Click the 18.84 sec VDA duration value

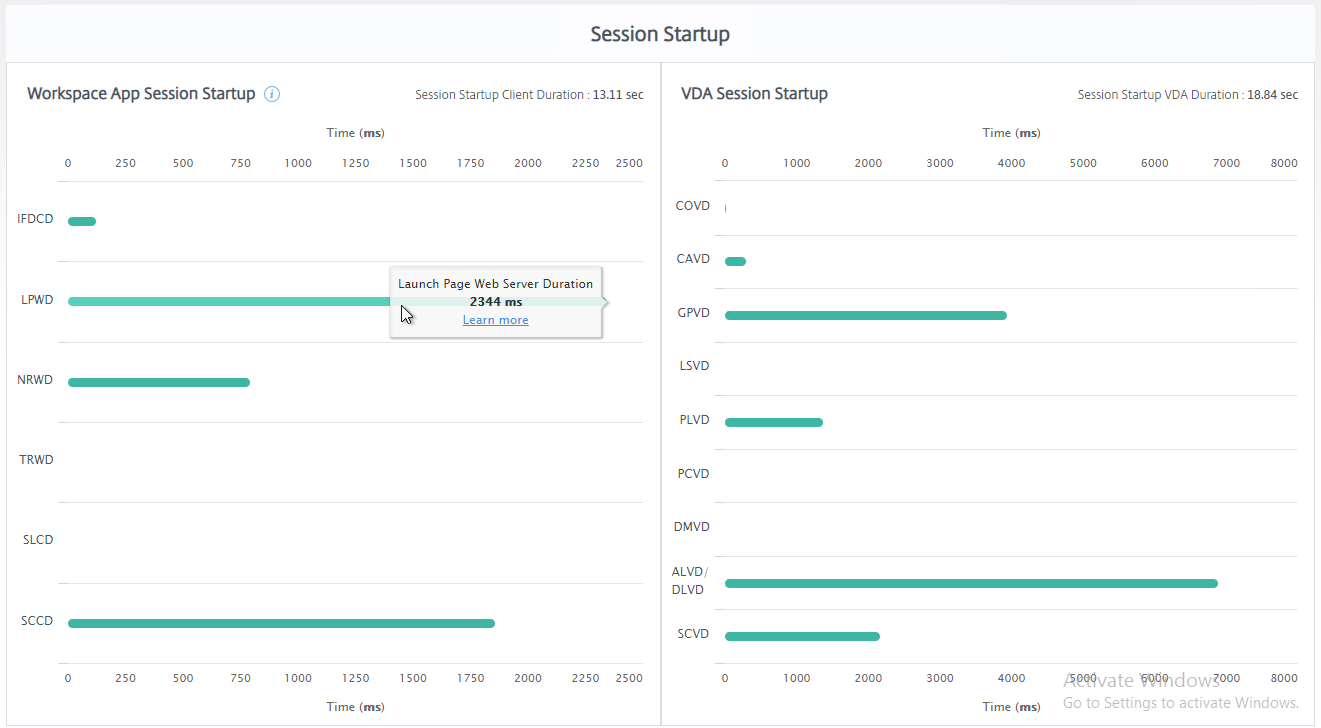point(1272,95)
